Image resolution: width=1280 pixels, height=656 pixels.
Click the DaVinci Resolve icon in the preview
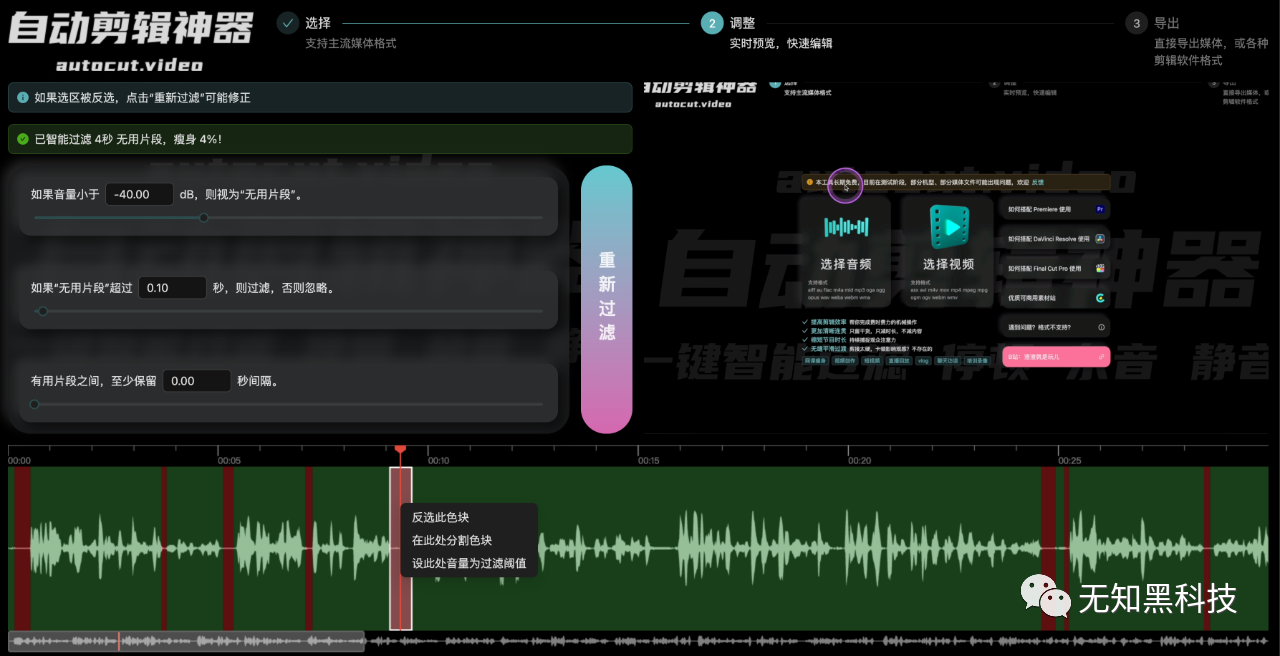pos(1099,239)
